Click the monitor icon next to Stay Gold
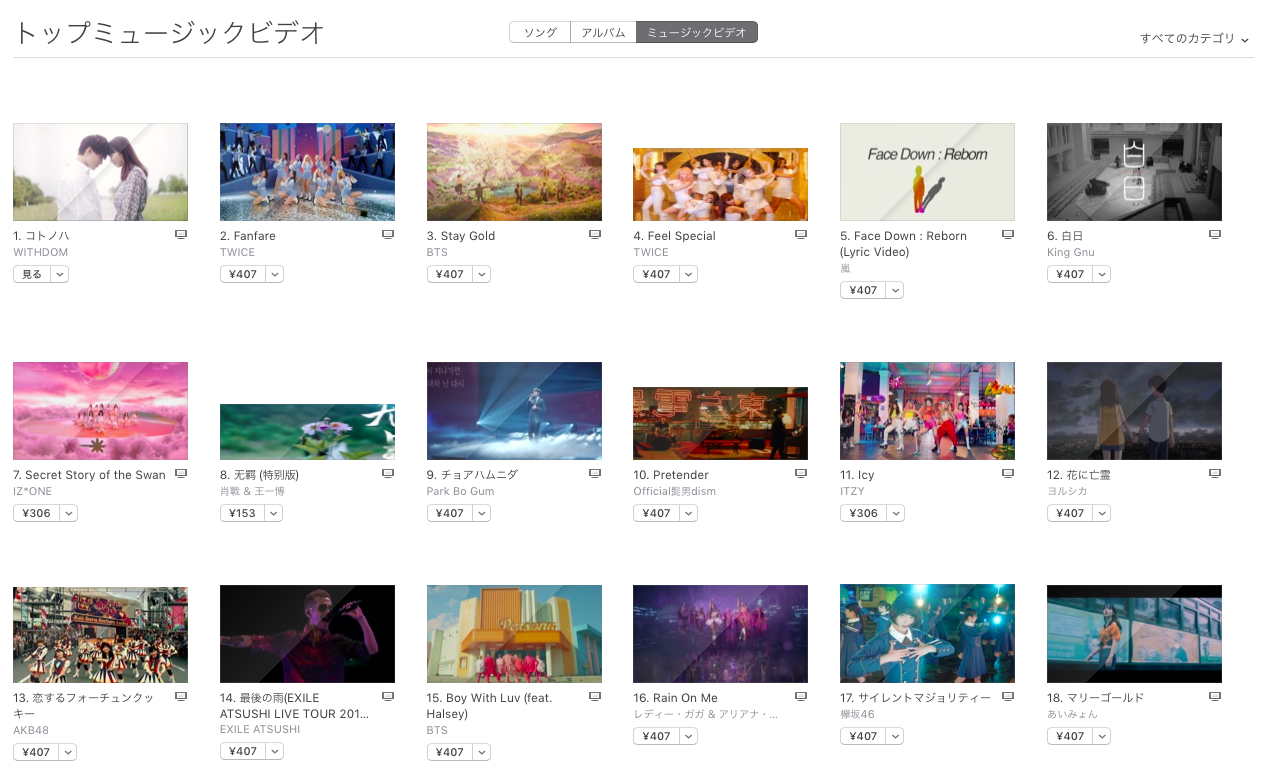The width and height of the screenshot is (1267, 779). coord(594,233)
